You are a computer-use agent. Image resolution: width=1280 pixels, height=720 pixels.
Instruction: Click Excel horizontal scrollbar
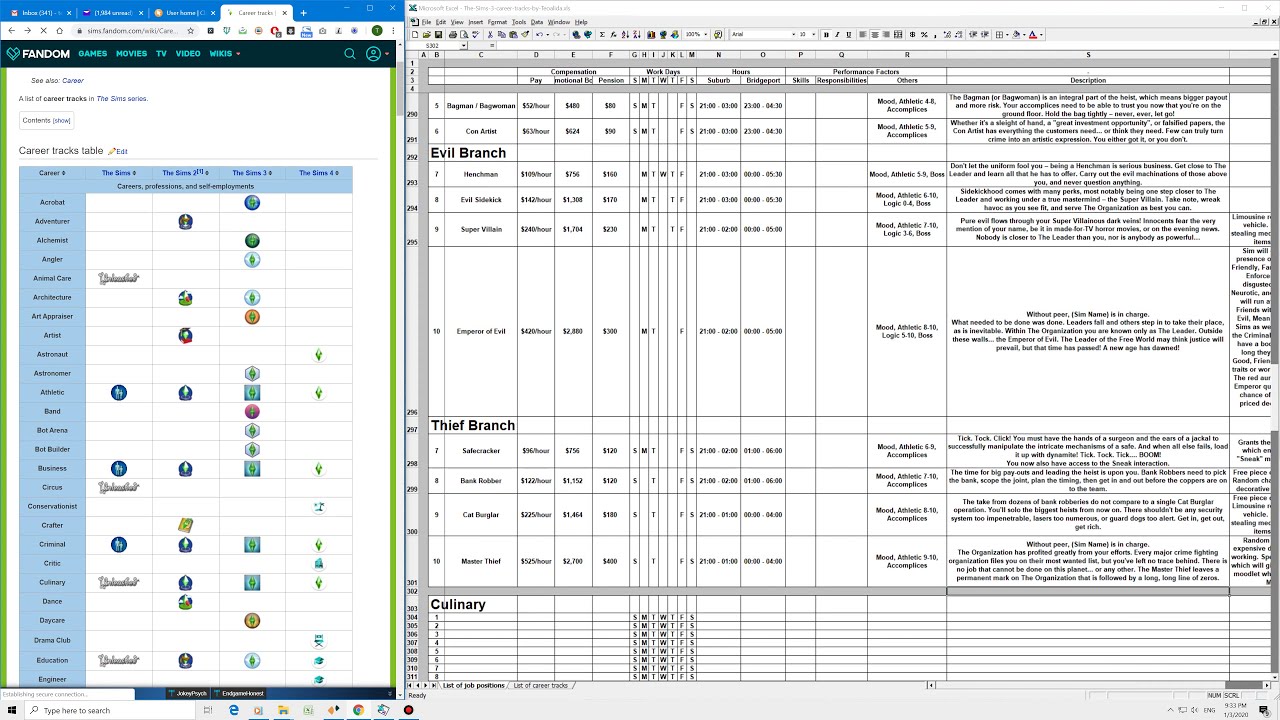(1100, 685)
